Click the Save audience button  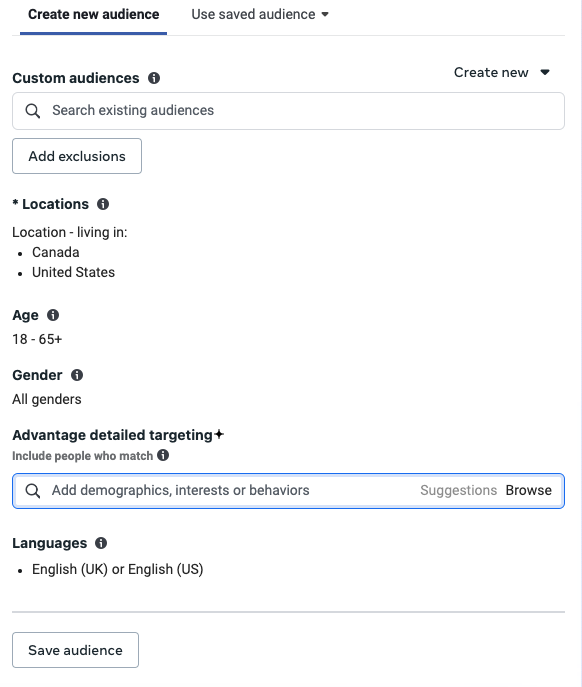tap(75, 650)
